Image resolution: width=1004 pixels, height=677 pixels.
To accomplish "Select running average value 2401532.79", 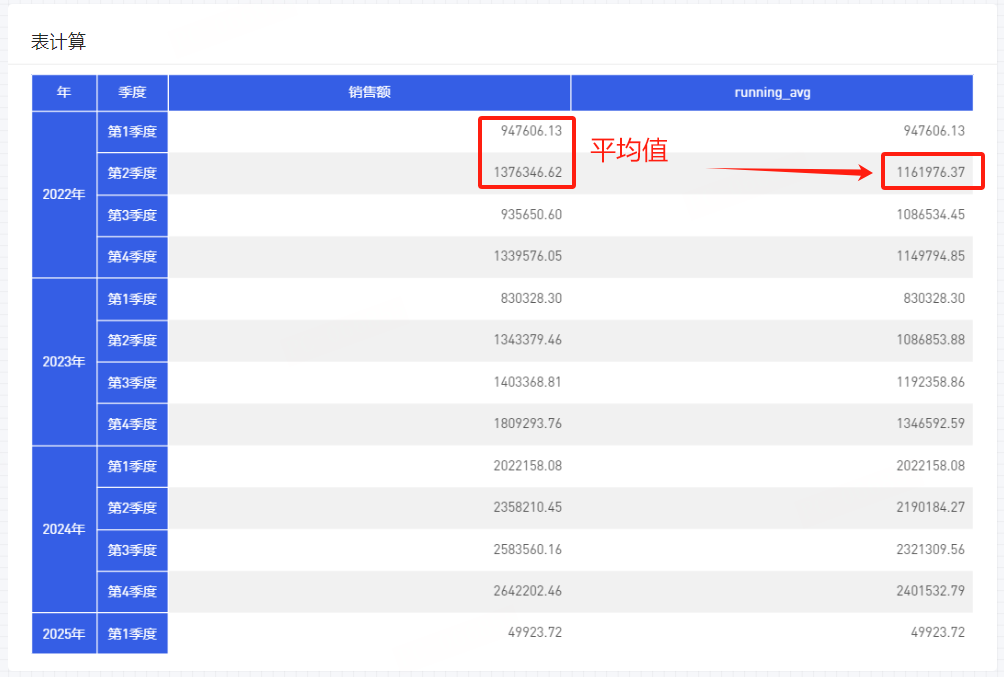I will pos(930,591).
